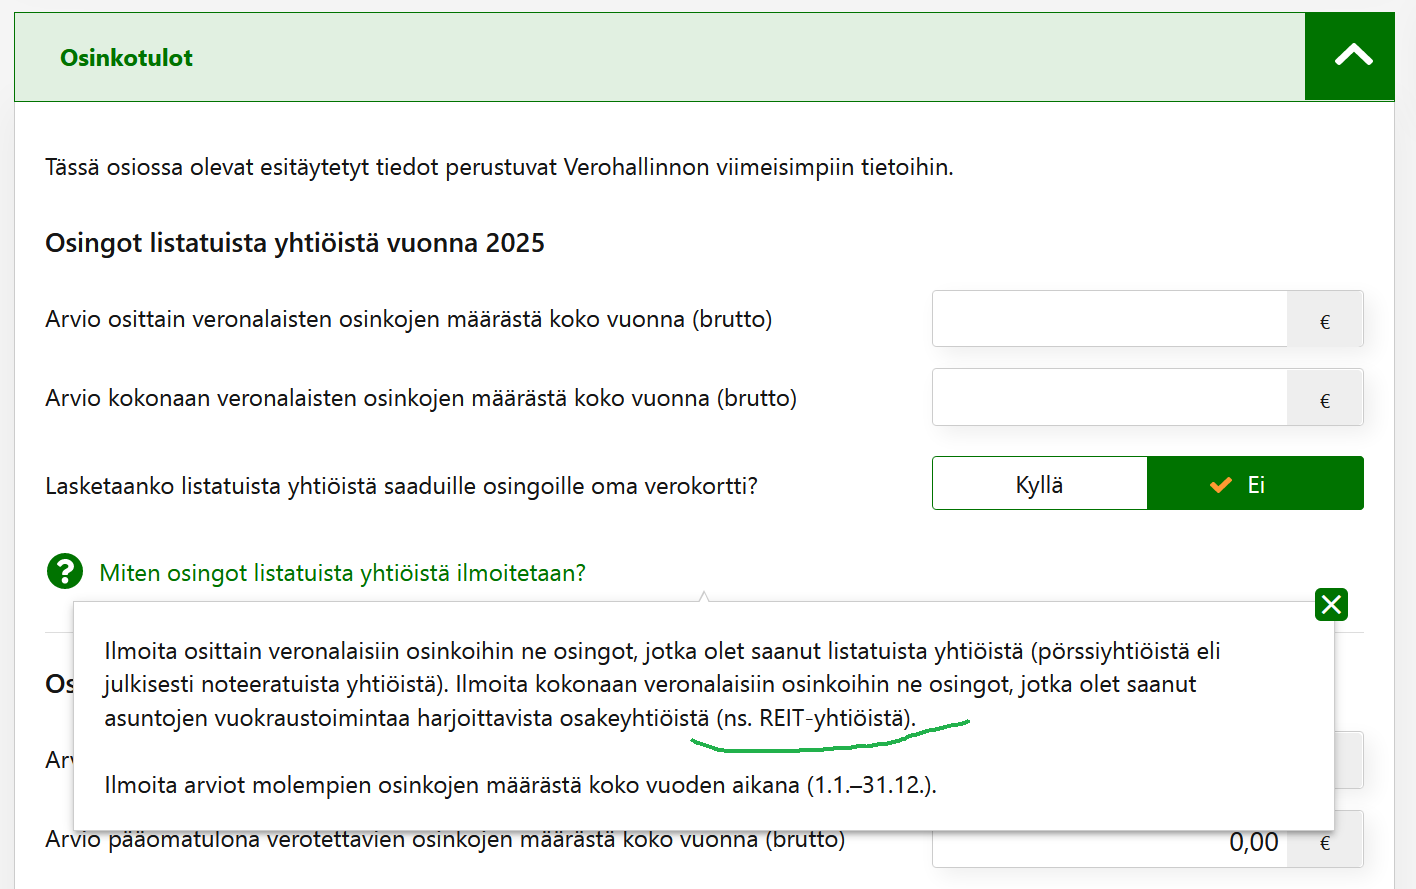Click label 'Arvio kokonaan veronalaisten osinkojen määrästä'
This screenshot has height=889, width=1416.
pos(420,398)
